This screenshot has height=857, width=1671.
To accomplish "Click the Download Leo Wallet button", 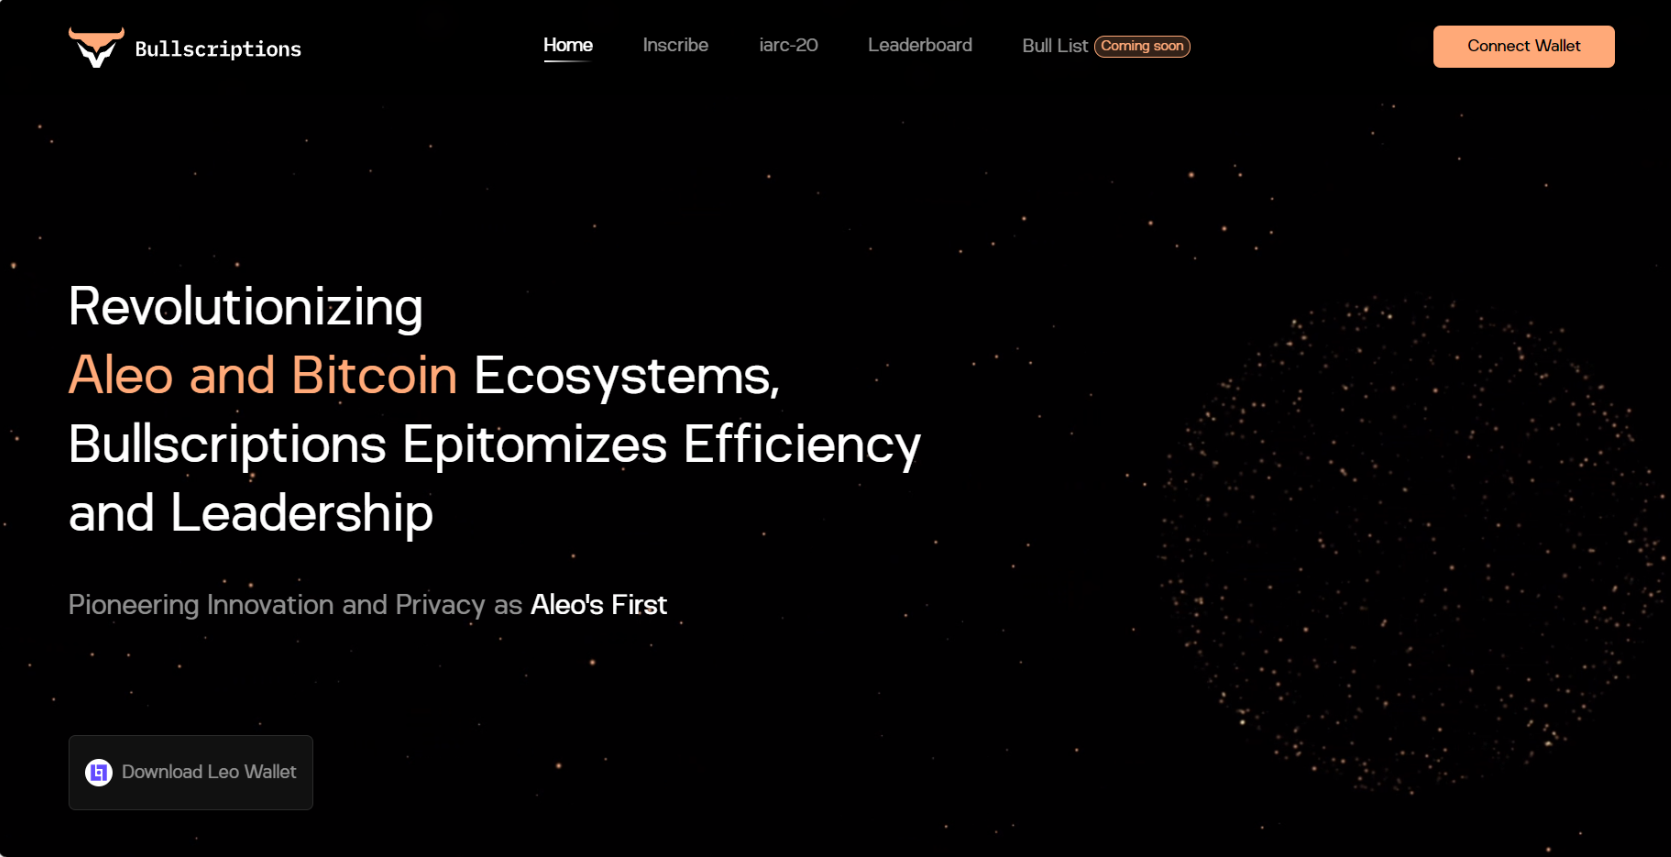I will pos(190,772).
